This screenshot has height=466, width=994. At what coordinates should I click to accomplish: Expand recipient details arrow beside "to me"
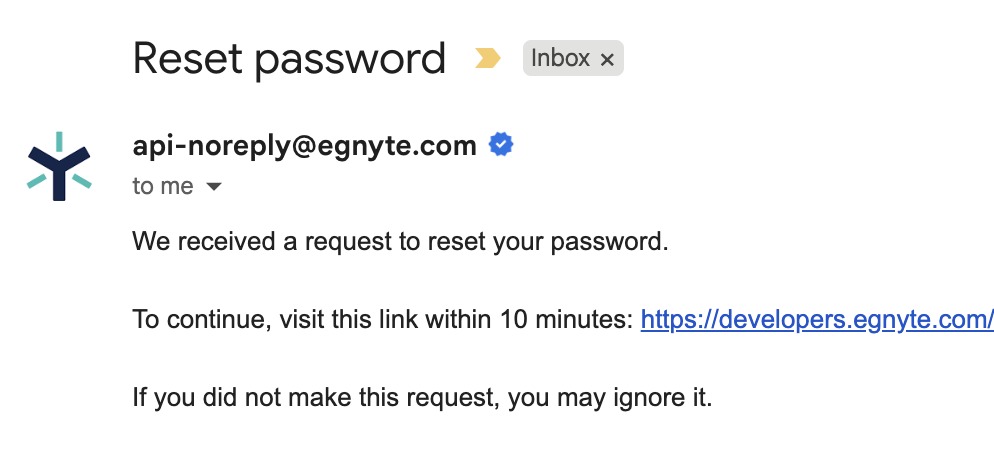[x=213, y=187]
